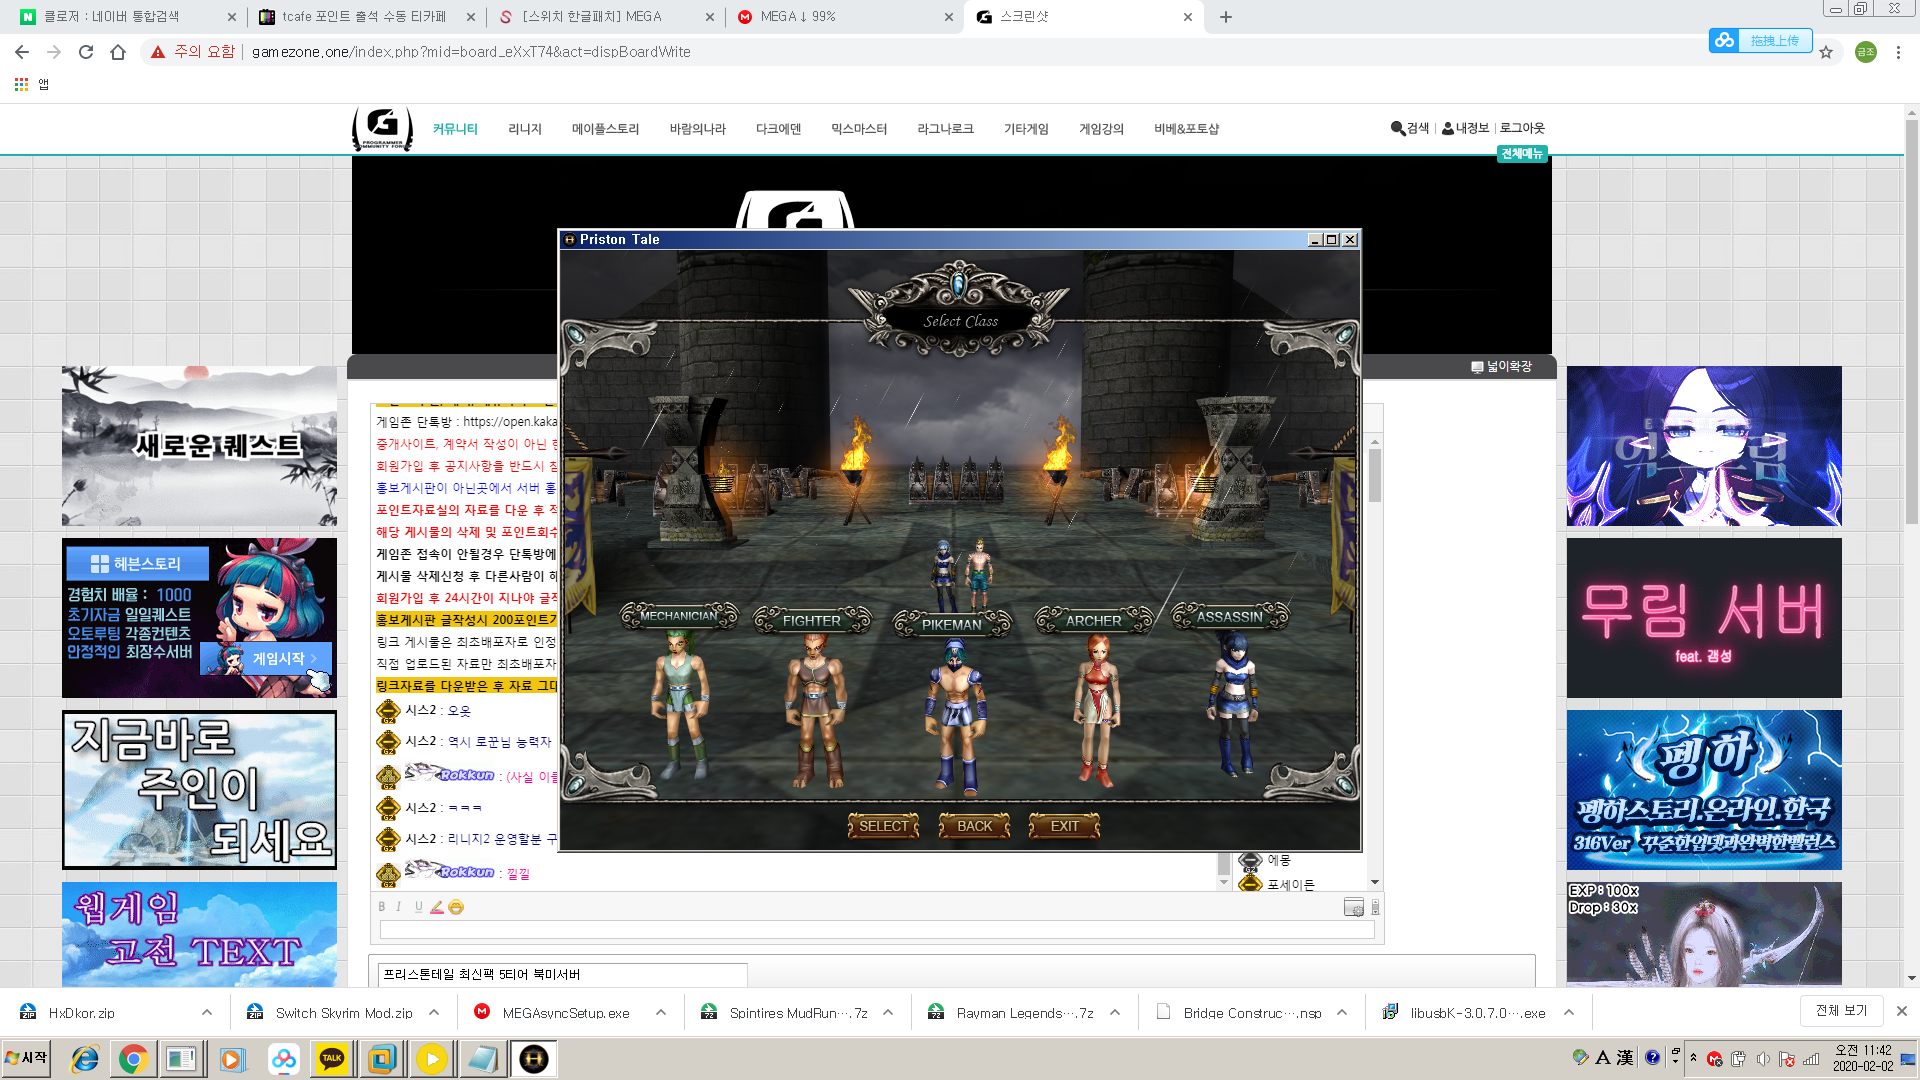Switch to Priston Tale taskbar icon
The height and width of the screenshot is (1080, 1920).
click(534, 1058)
